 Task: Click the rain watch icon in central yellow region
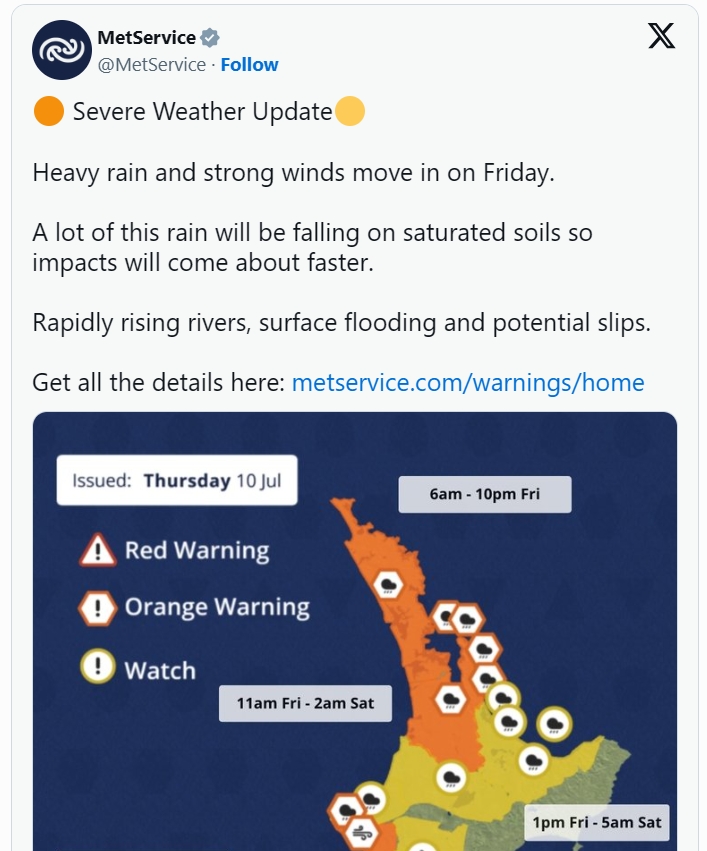[451, 778]
